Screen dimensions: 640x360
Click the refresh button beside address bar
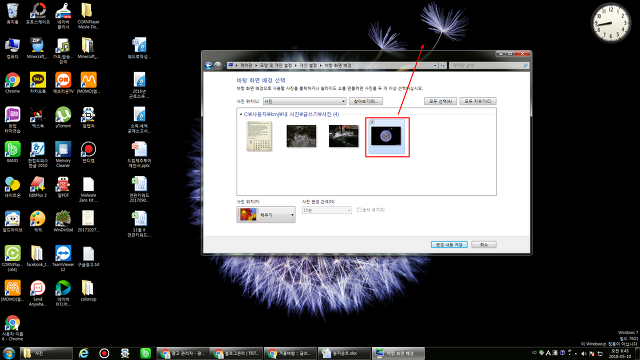442,65
